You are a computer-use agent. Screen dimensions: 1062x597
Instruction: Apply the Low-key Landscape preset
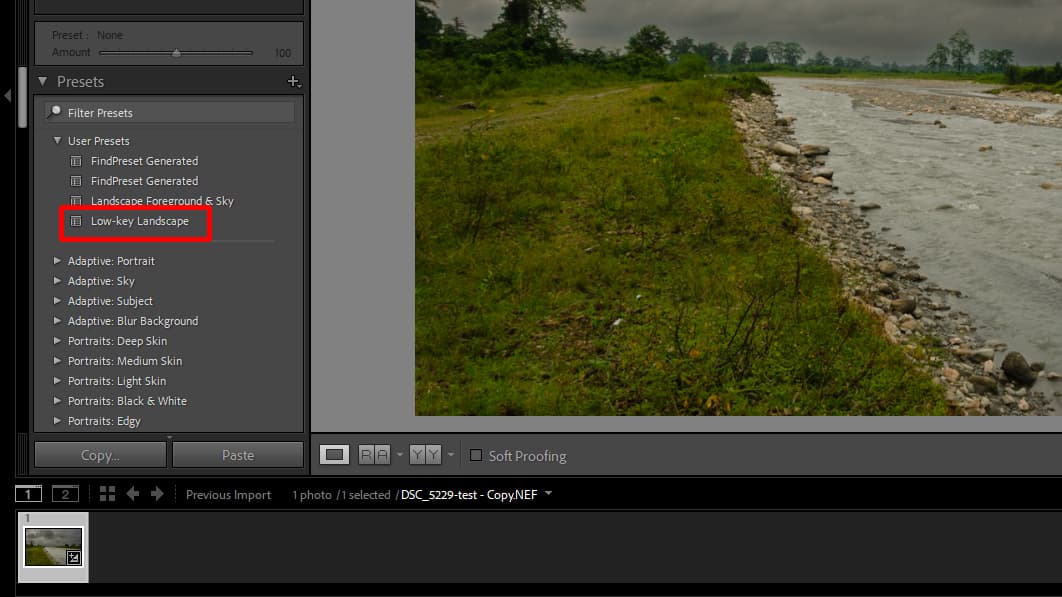click(140, 221)
